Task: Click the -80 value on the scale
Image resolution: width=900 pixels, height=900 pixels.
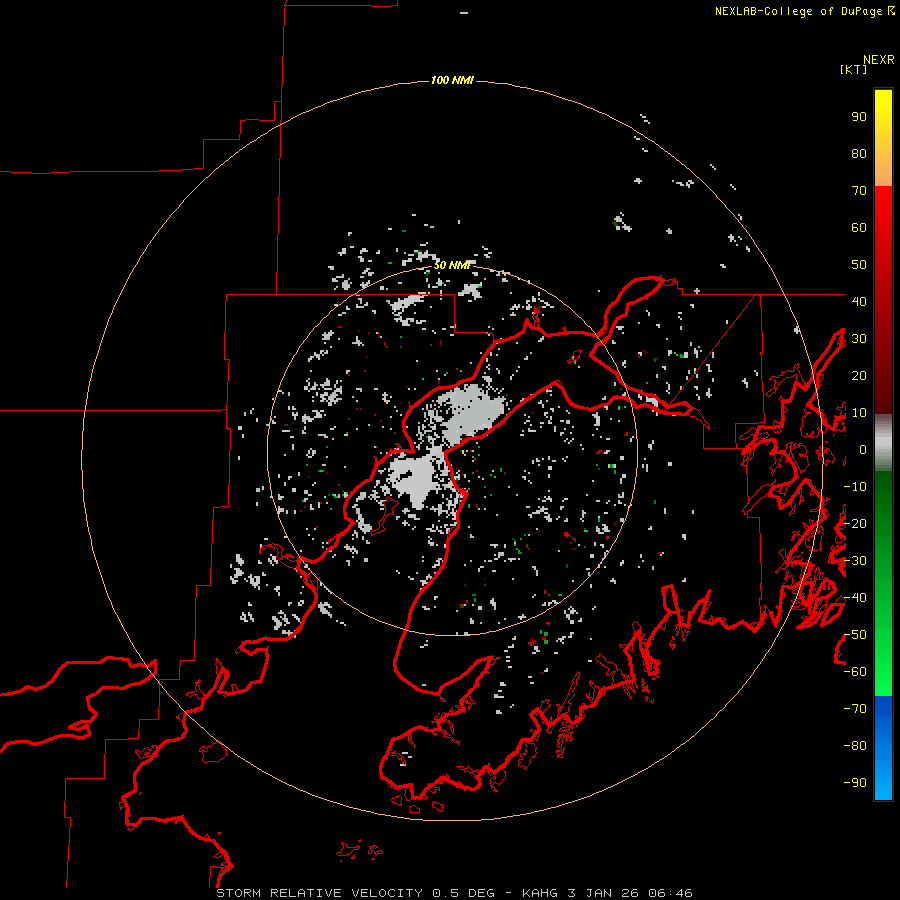Action: click(855, 746)
